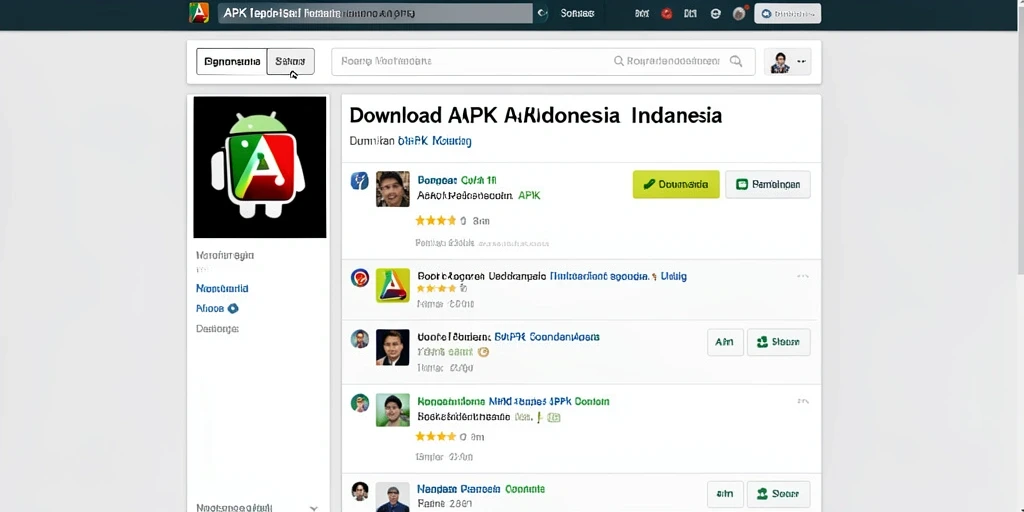This screenshot has width=1024, height=512.
Task: Expand the menu dots beside the user avatar
Action: [801, 62]
